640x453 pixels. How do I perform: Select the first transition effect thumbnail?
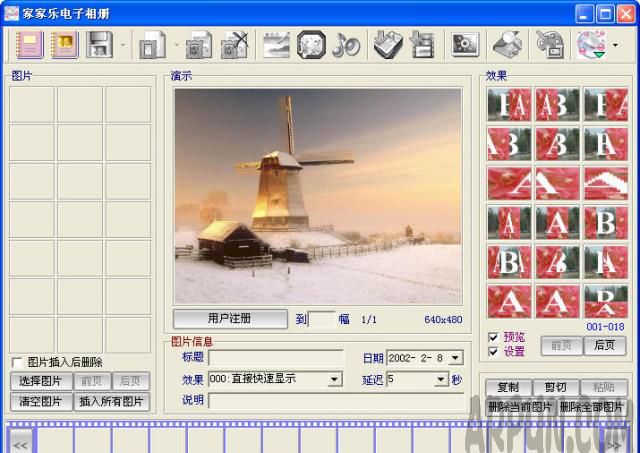tap(508, 104)
